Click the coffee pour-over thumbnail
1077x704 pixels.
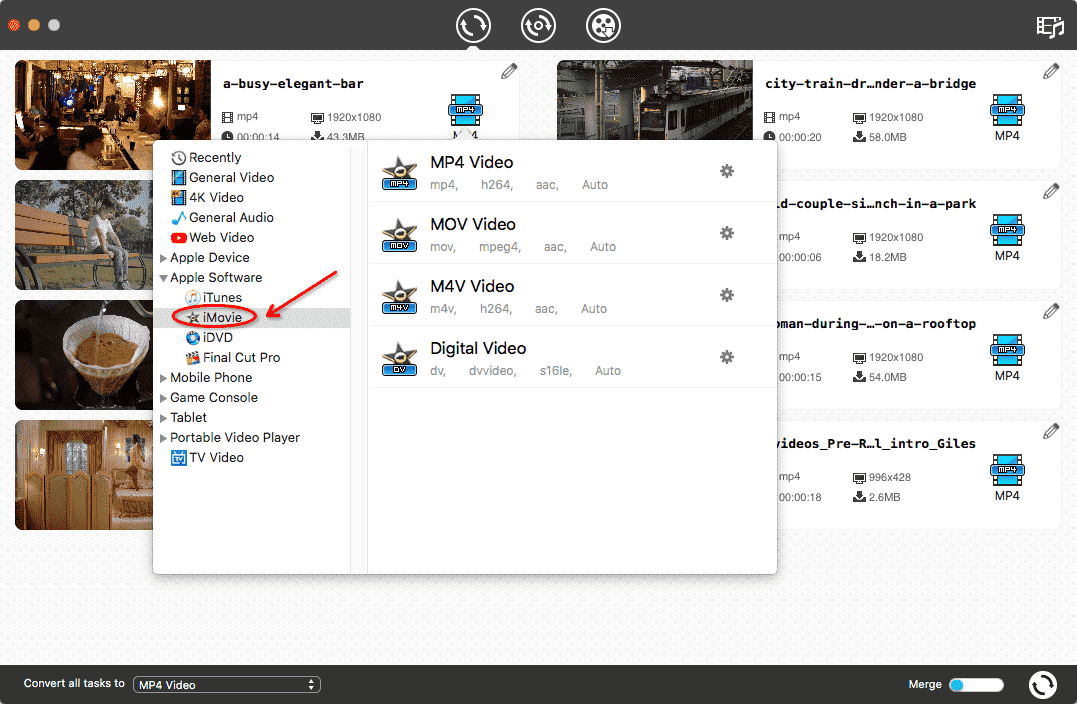coord(84,355)
